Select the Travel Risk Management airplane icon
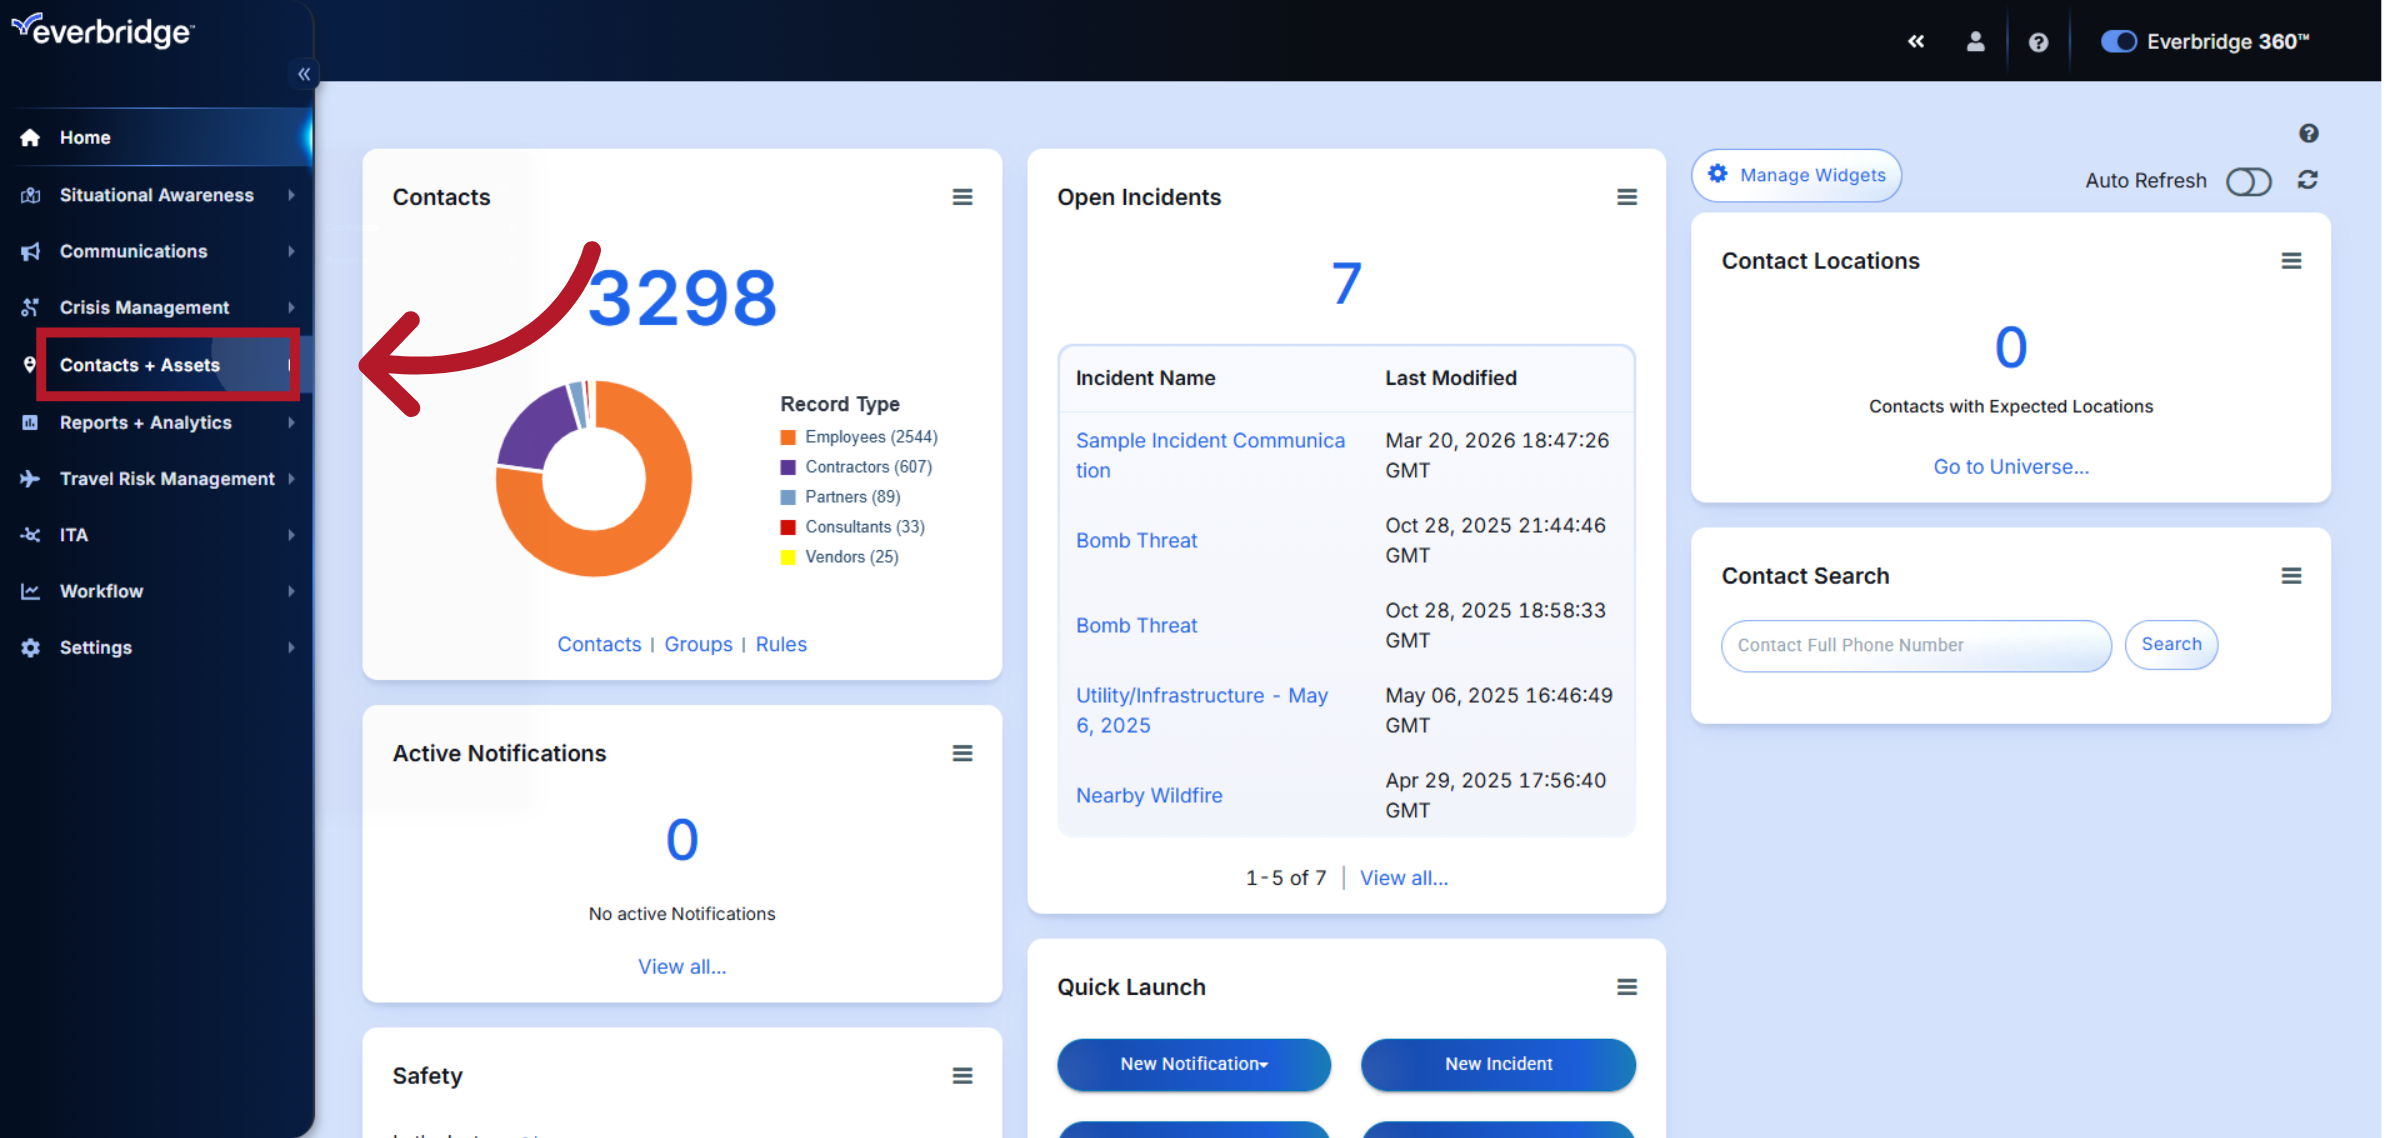This screenshot has height=1138, width=2400. tap(31, 478)
